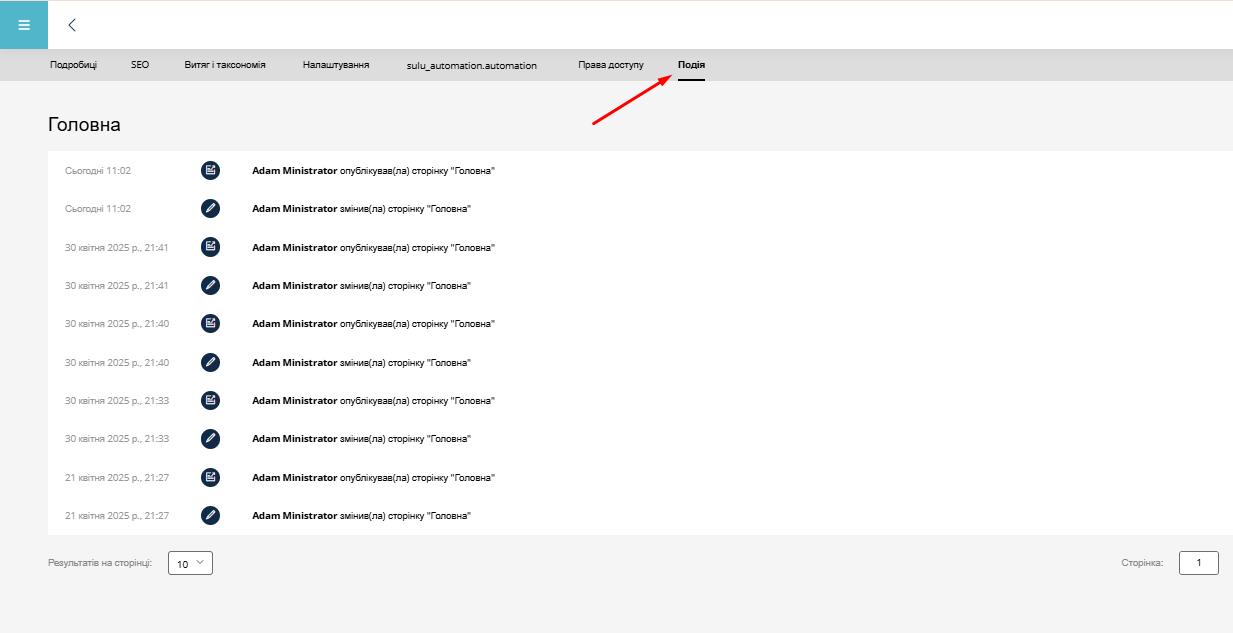Click pencil icon for 21 April 21:27 entry

(x=210, y=516)
